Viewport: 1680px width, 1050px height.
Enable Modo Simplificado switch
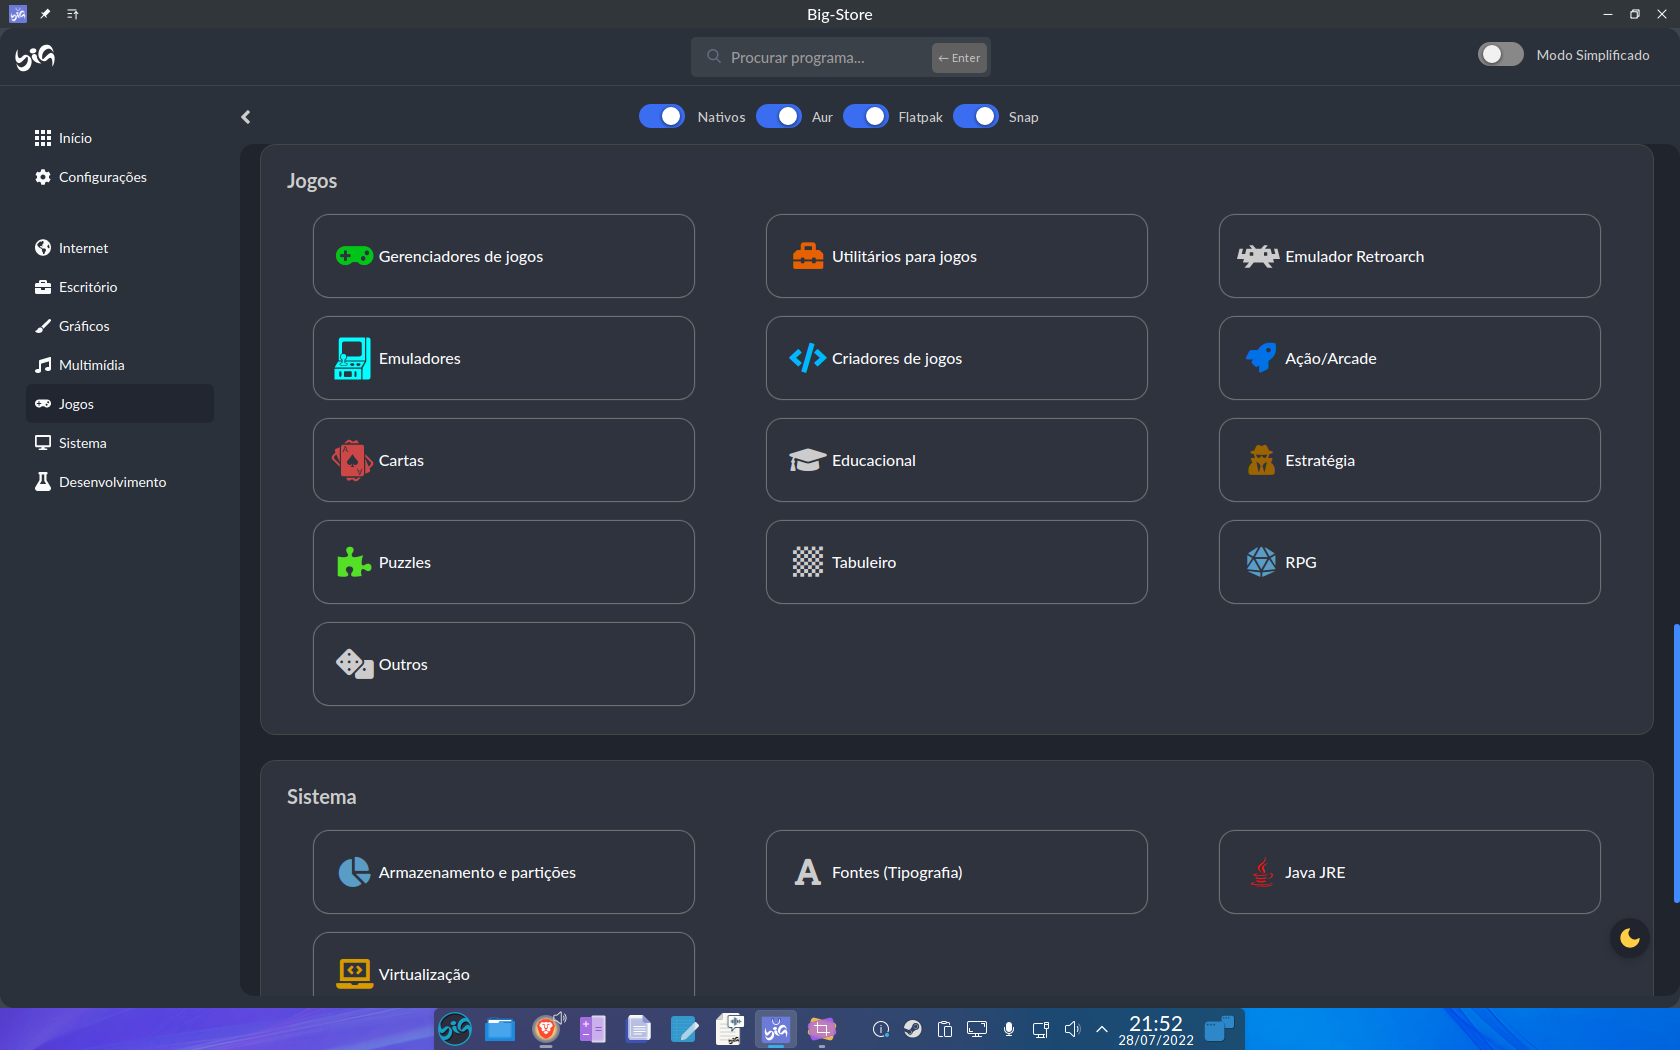tap(1500, 55)
